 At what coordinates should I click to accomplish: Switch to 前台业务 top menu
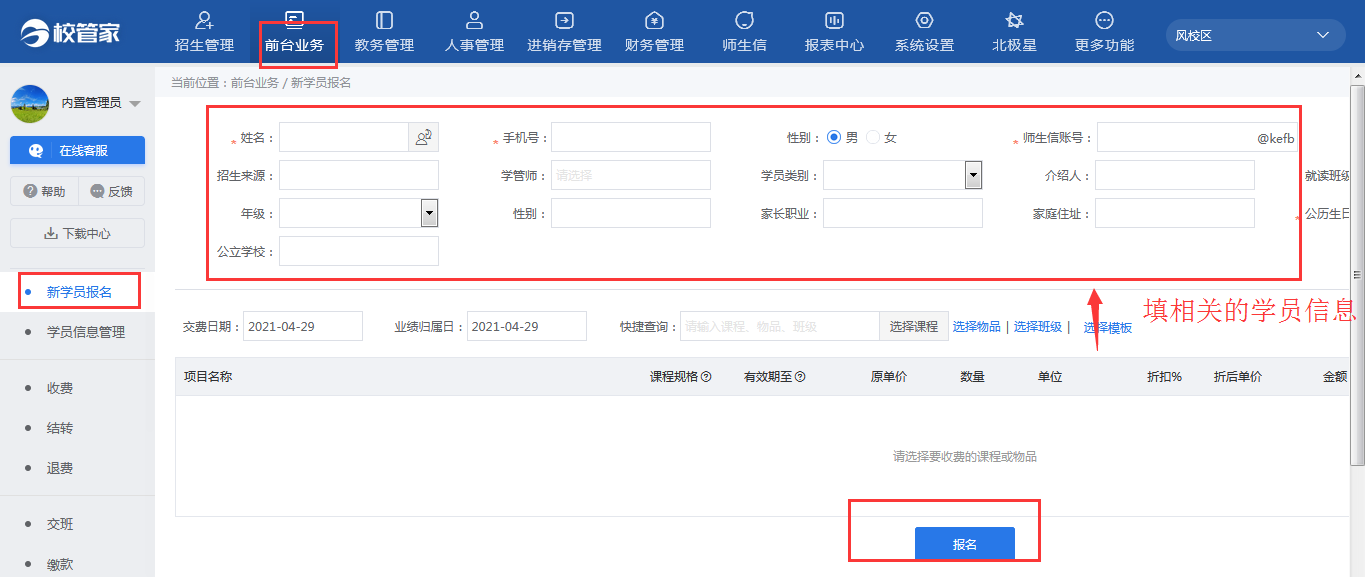pyautogui.click(x=294, y=33)
